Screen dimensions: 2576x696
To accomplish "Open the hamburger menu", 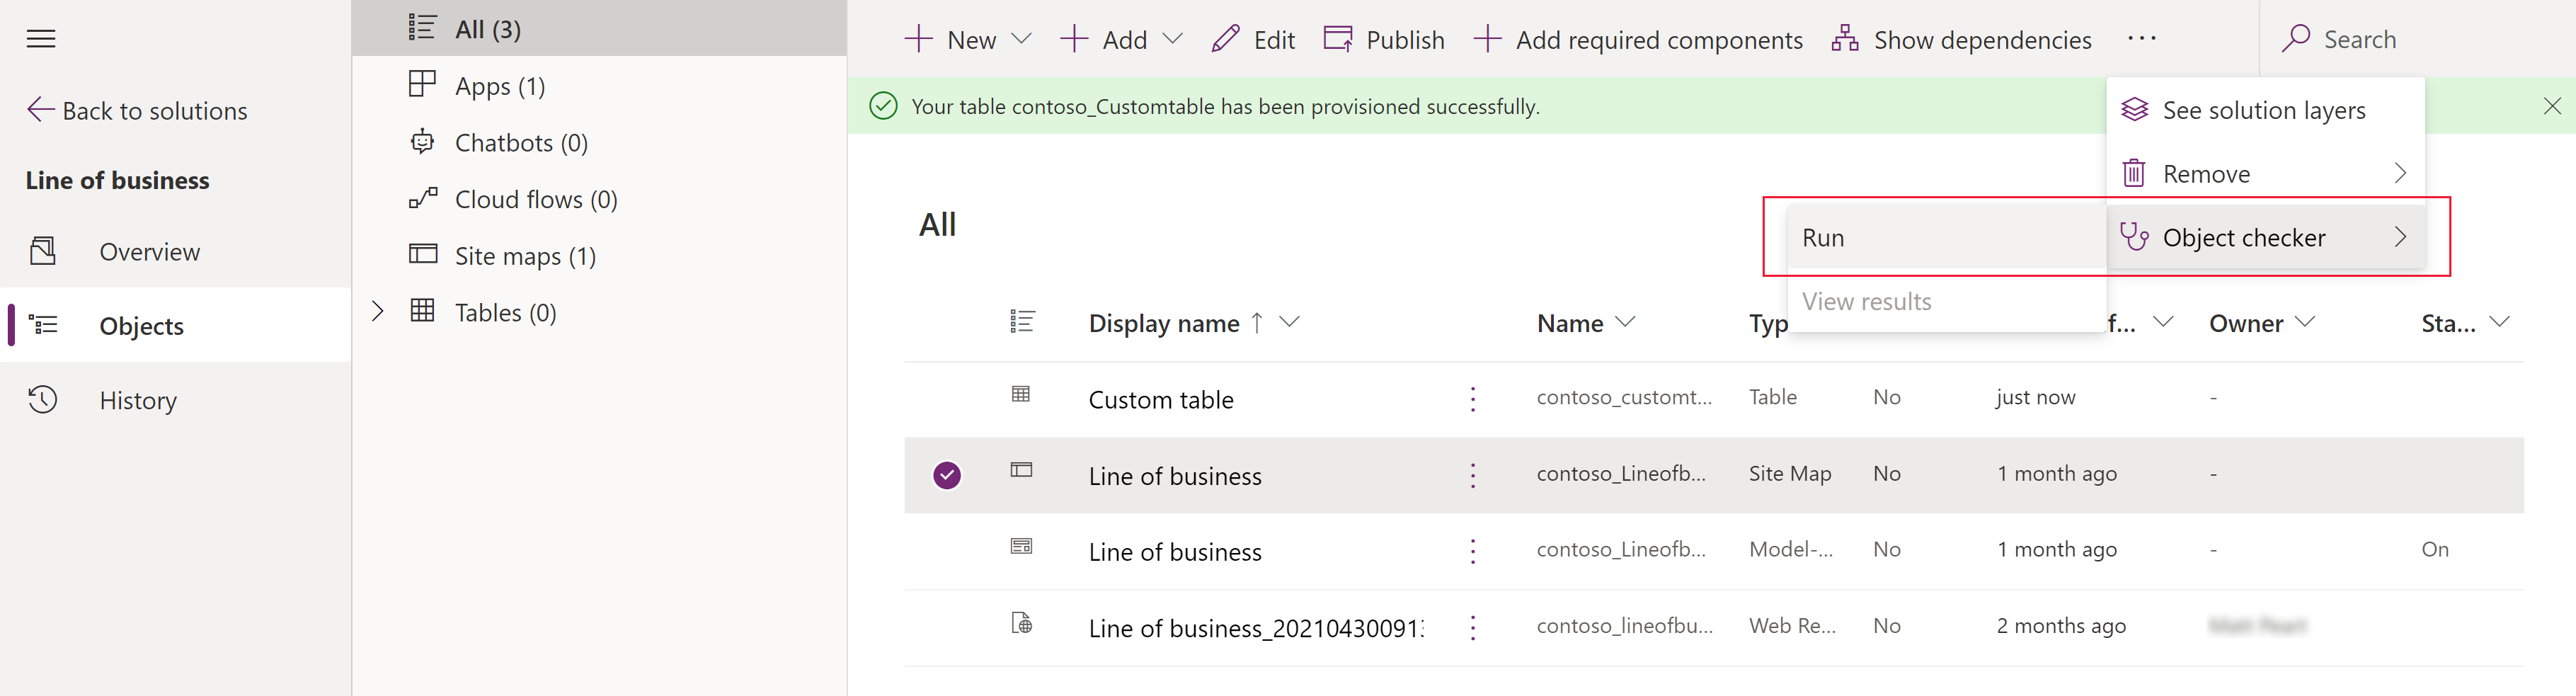I will click(41, 38).
